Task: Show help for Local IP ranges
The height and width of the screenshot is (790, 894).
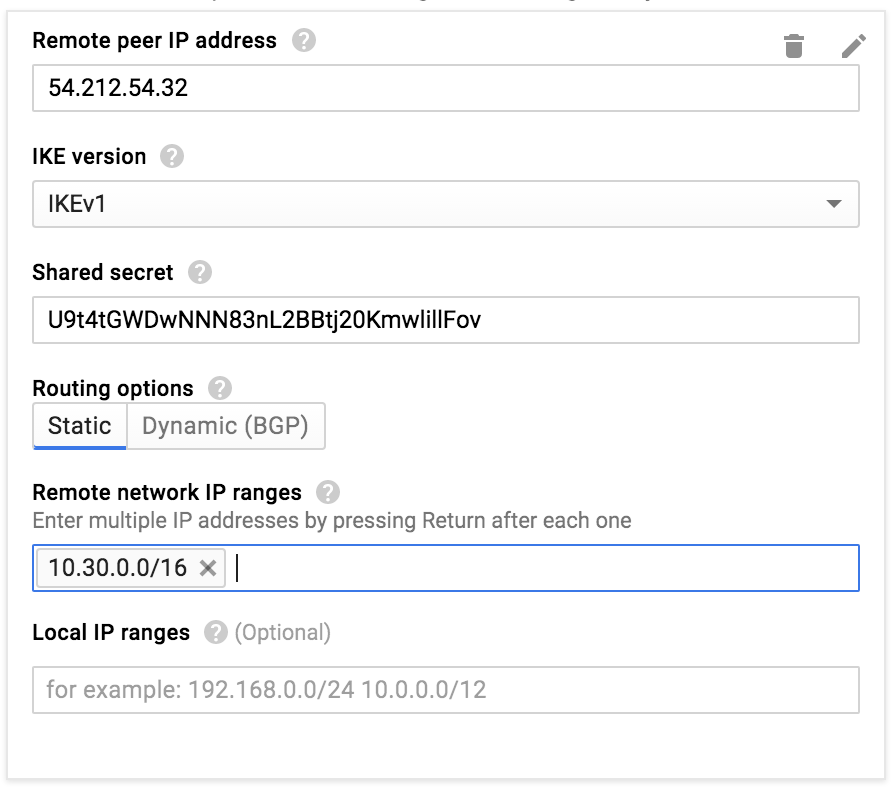Action: (x=216, y=632)
